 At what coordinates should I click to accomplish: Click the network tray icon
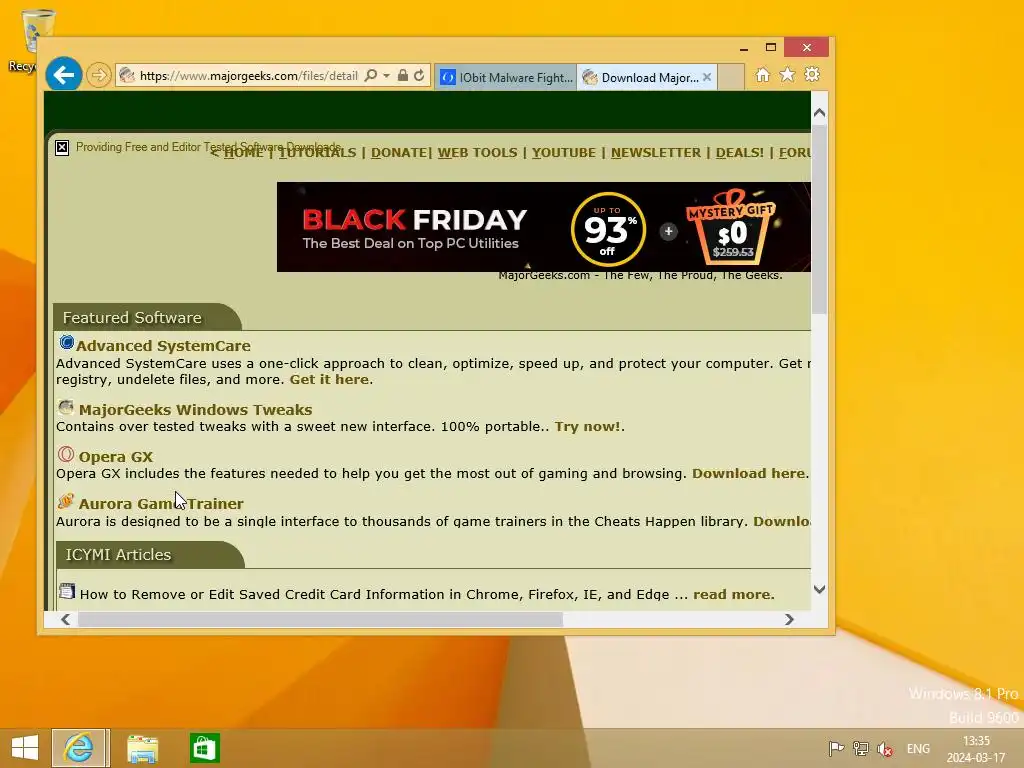coord(861,748)
